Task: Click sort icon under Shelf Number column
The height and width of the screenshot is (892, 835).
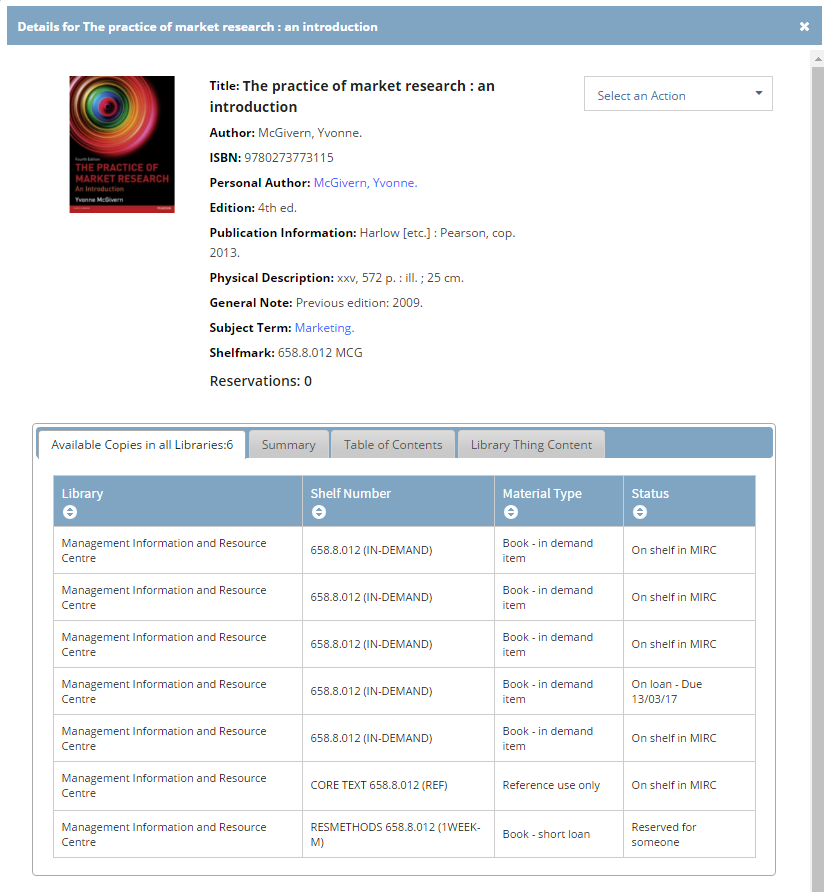Action: (318, 512)
